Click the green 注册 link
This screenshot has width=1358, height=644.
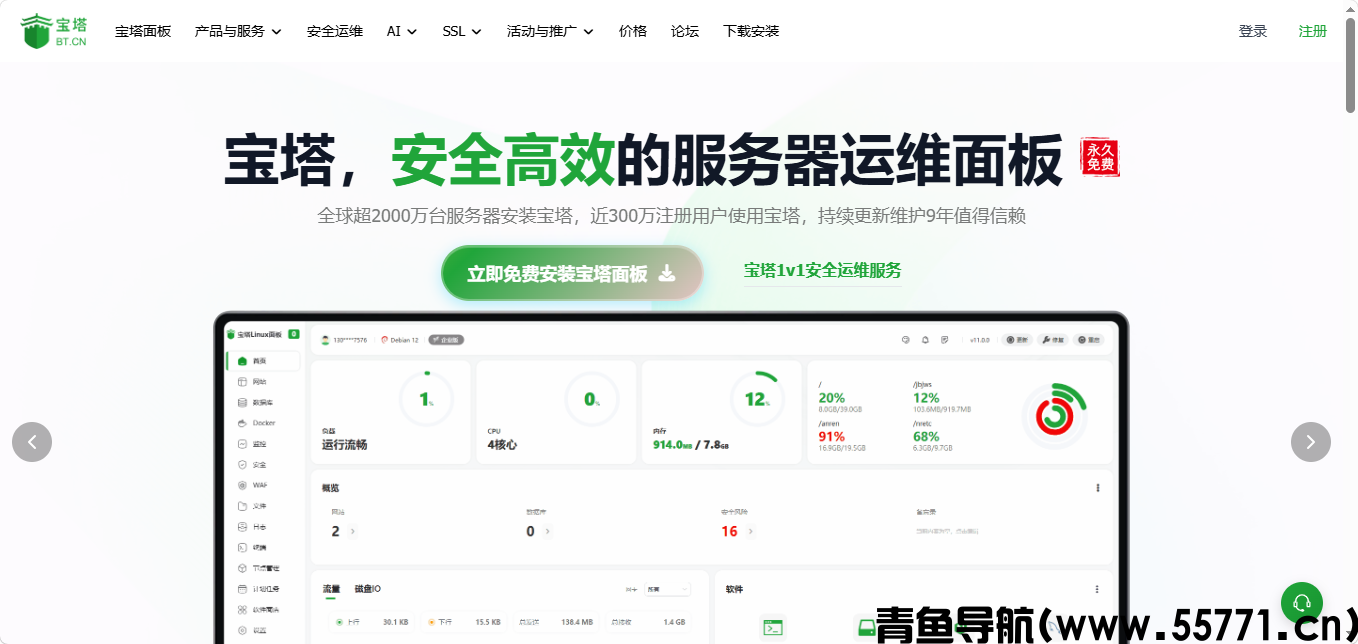click(x=1313, y=31)
